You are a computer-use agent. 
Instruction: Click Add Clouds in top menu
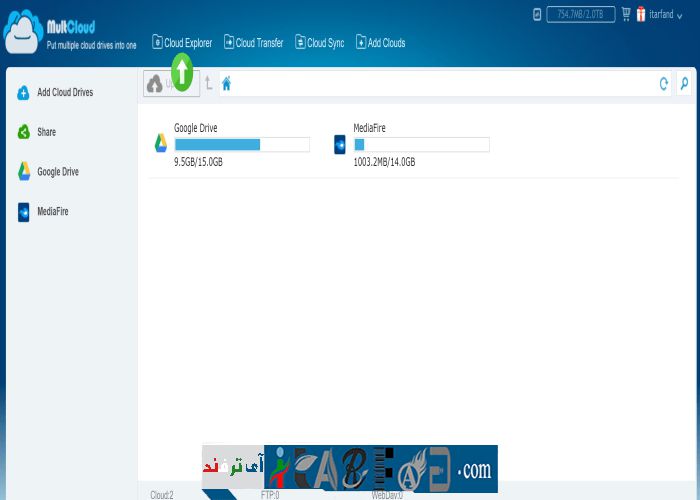coord(381,43)
